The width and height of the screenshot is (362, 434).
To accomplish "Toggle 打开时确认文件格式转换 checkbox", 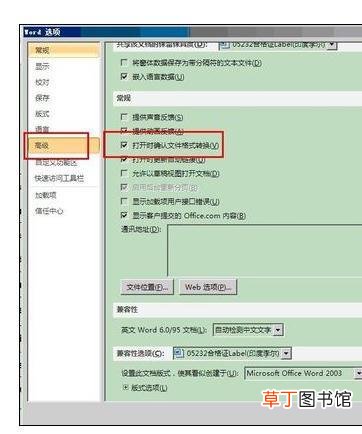I will pyautogui.click(x=124, y=145).
